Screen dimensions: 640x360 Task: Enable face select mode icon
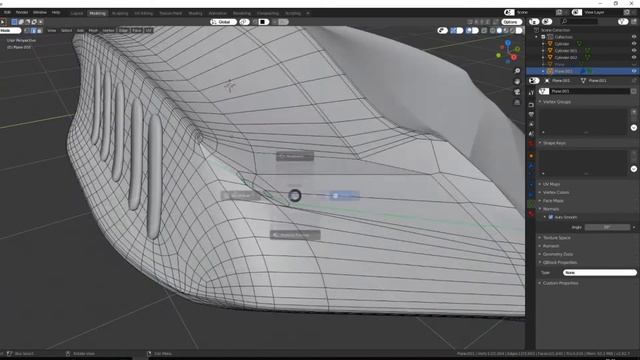tap(39, 31)
